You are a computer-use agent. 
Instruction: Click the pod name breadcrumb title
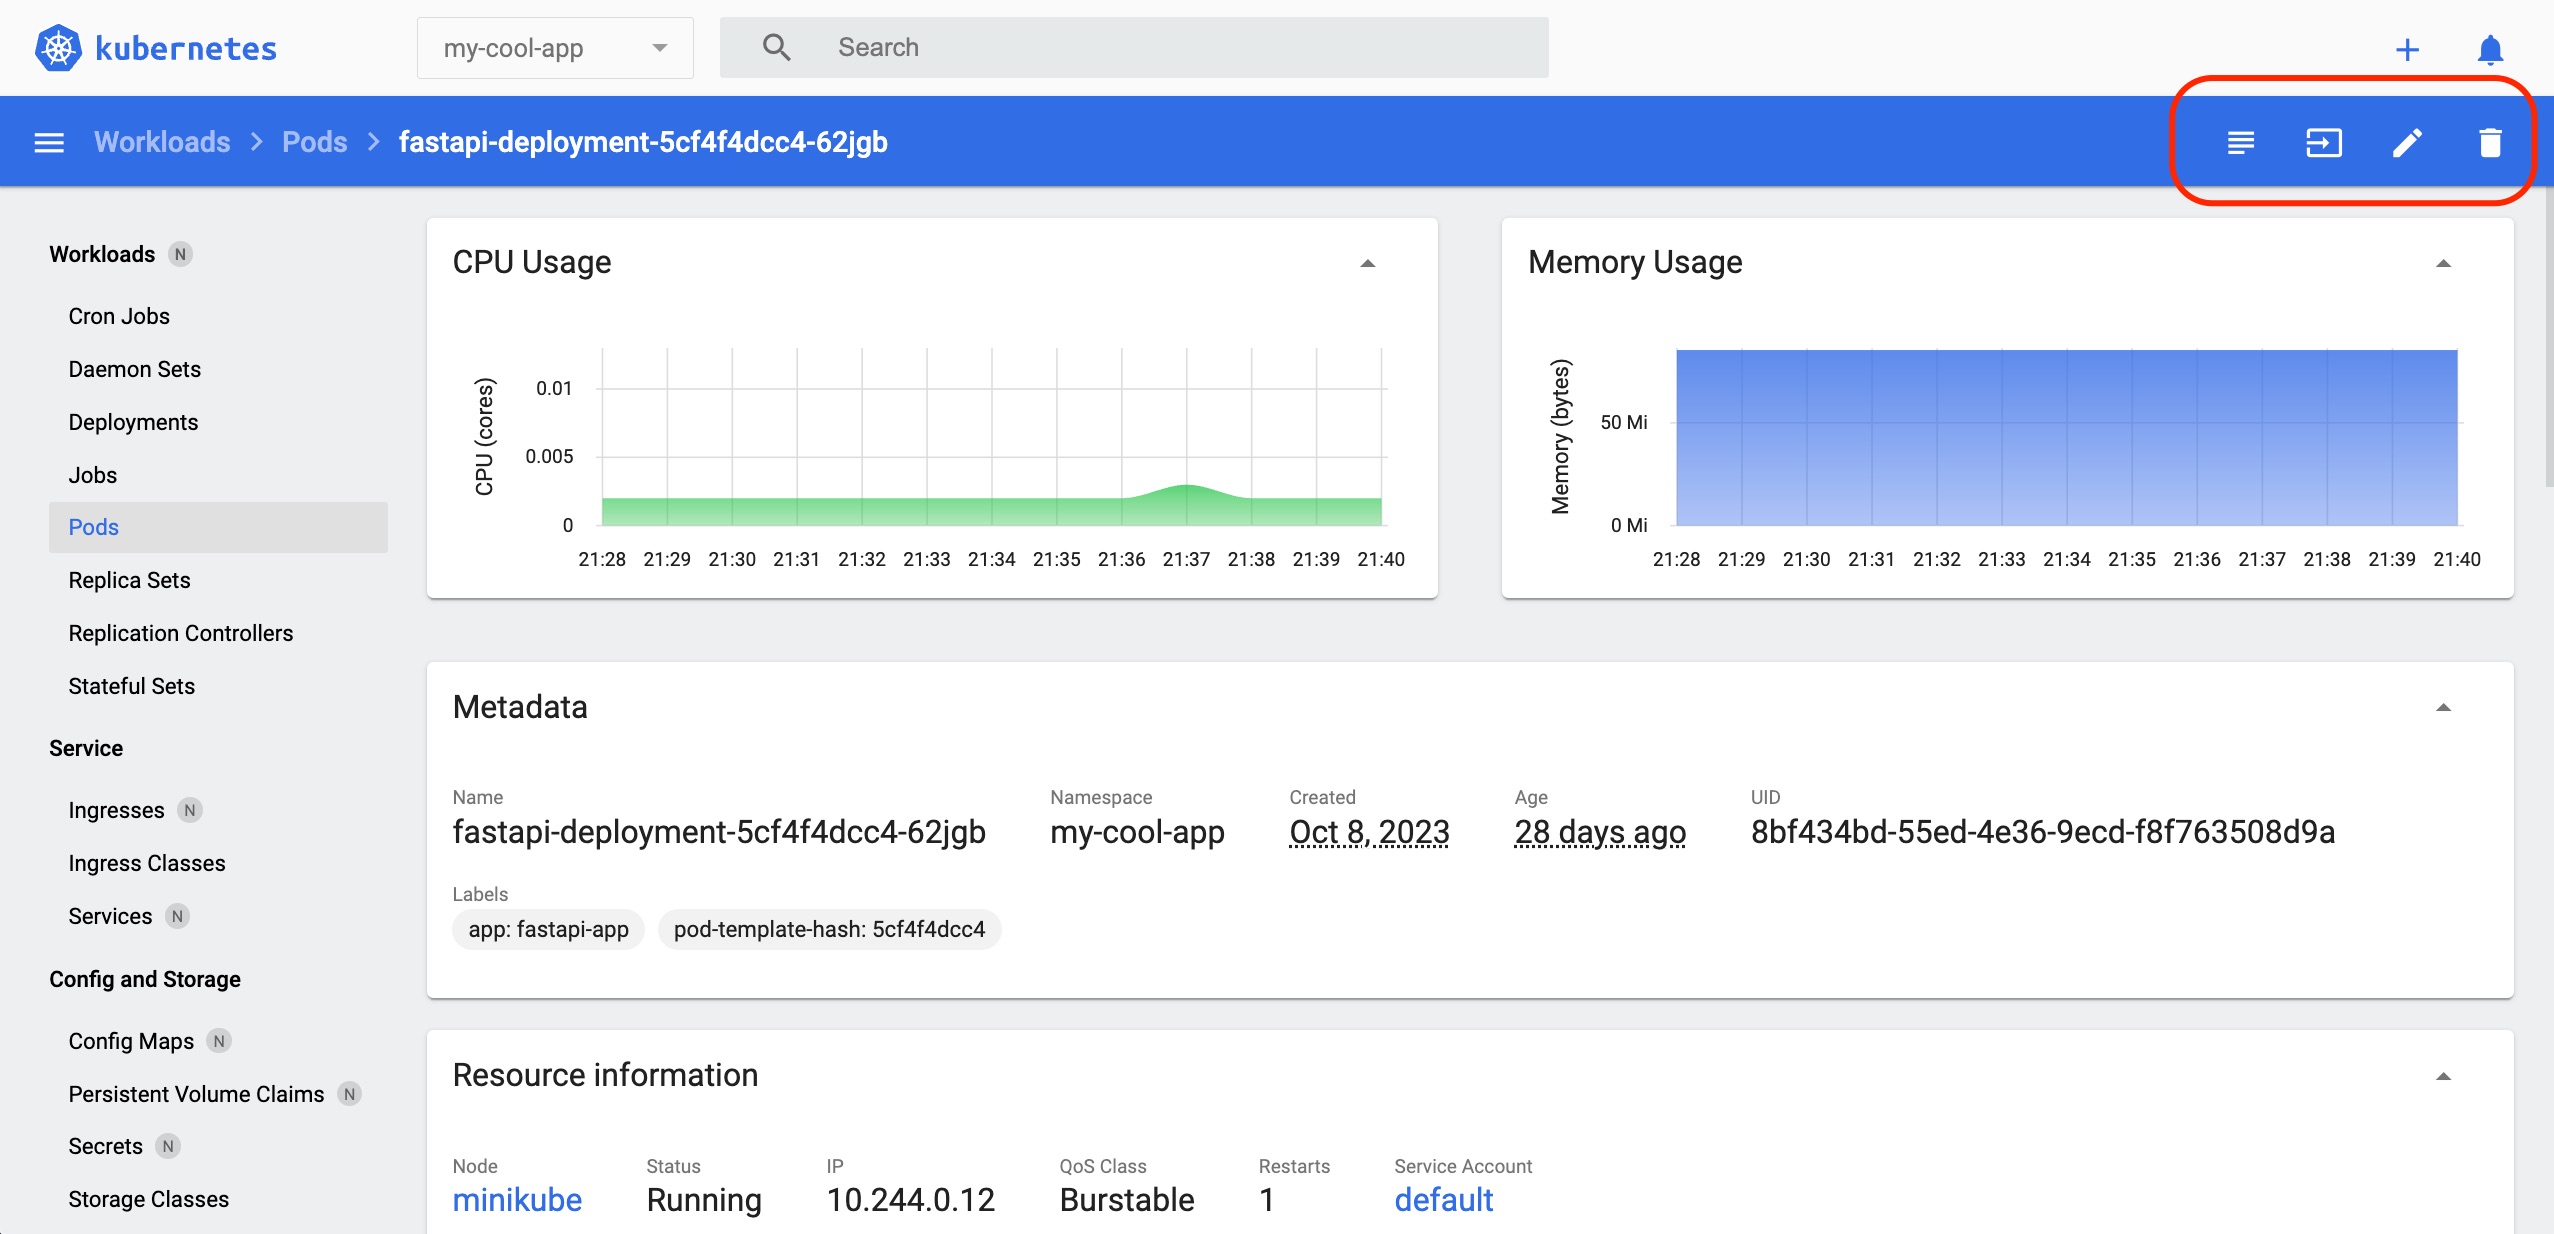click(643, 142)
